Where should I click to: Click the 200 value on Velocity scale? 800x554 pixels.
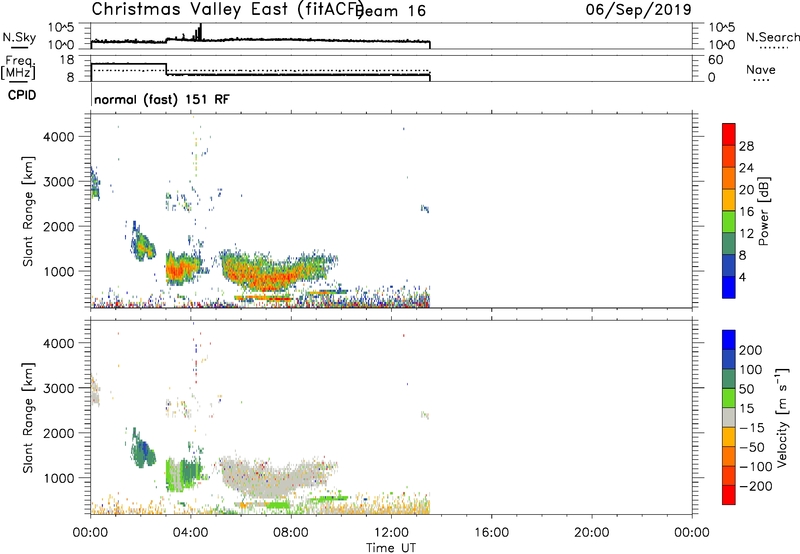pyautogui.click(x=751, y=350)
